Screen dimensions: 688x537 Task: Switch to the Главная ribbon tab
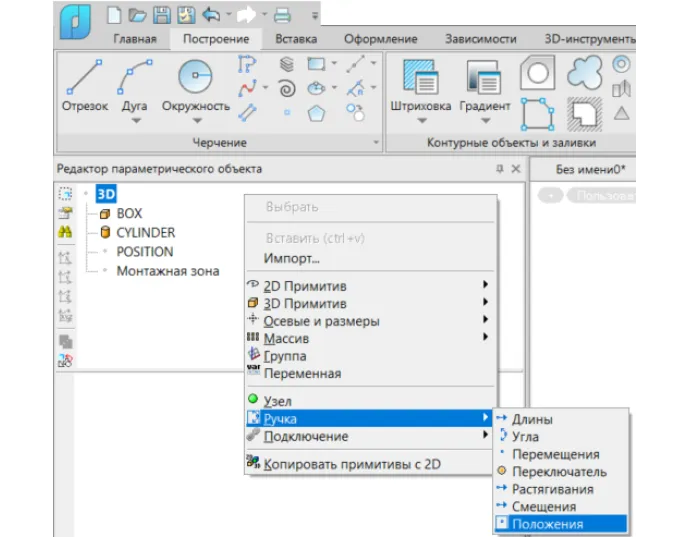[x=135, y=39]
